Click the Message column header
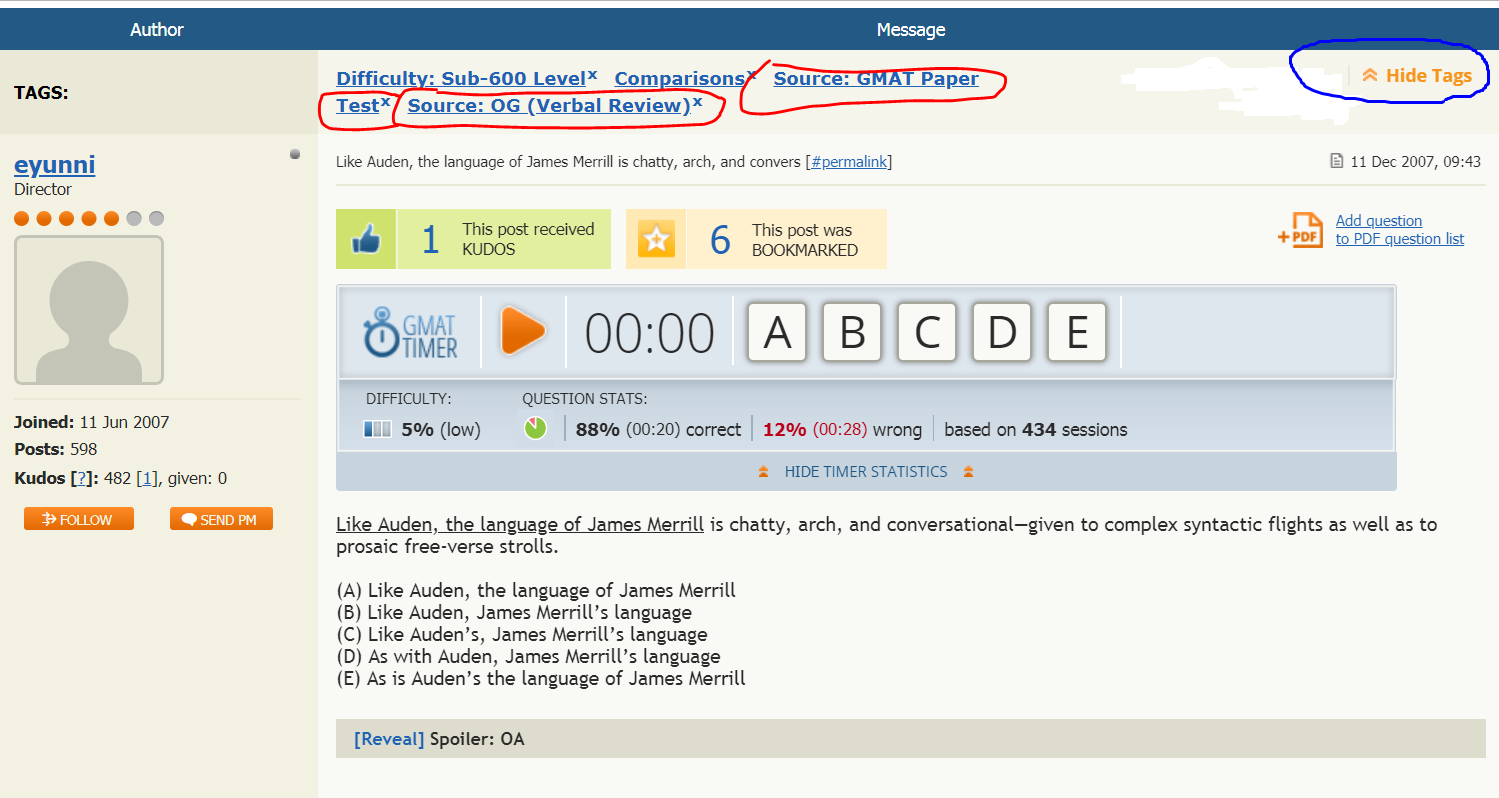Image resolution: width=1499 pixels, height=798 pixels. (911, 30)
